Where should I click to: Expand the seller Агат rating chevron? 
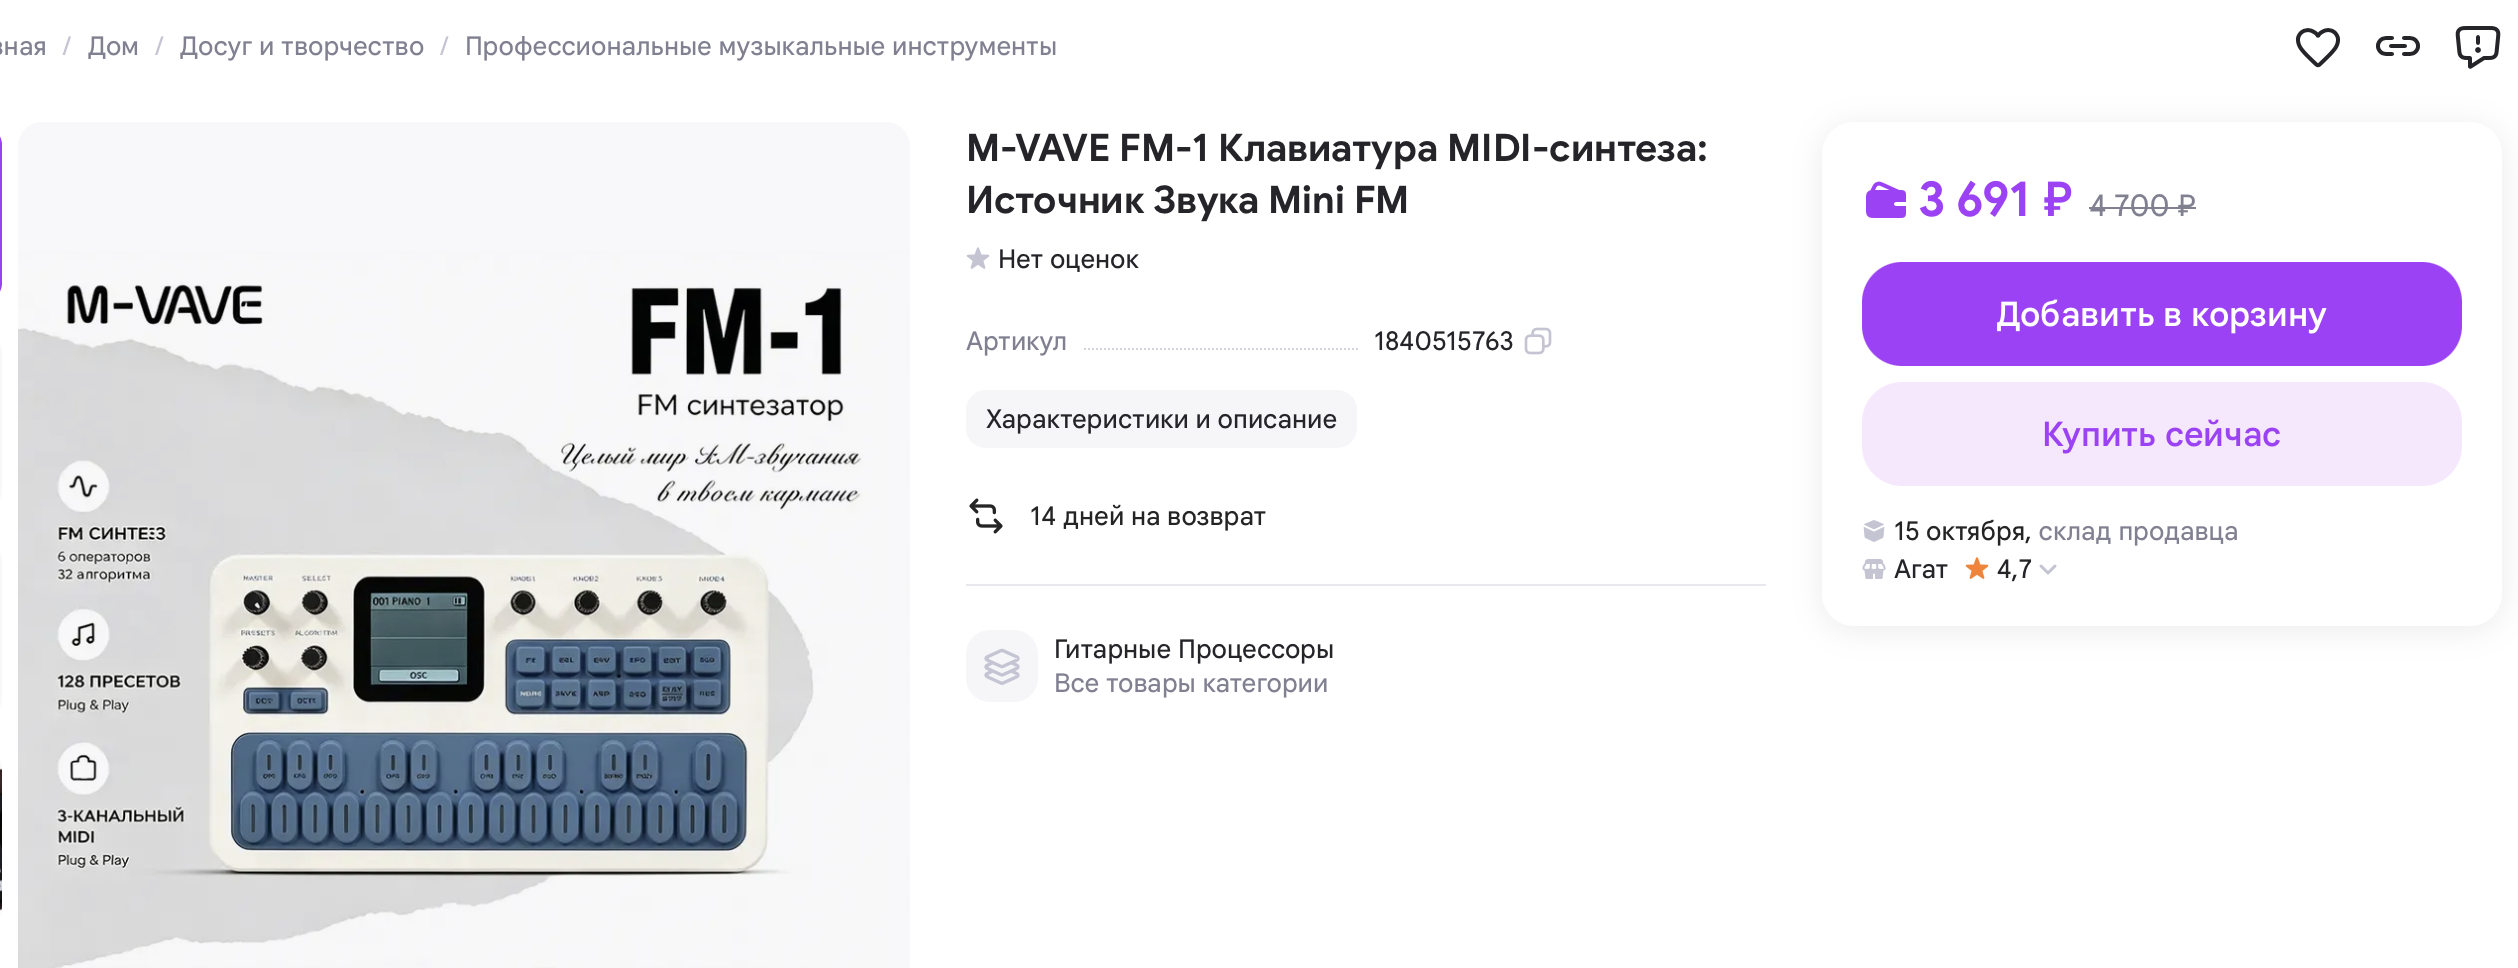point(2048,569)
